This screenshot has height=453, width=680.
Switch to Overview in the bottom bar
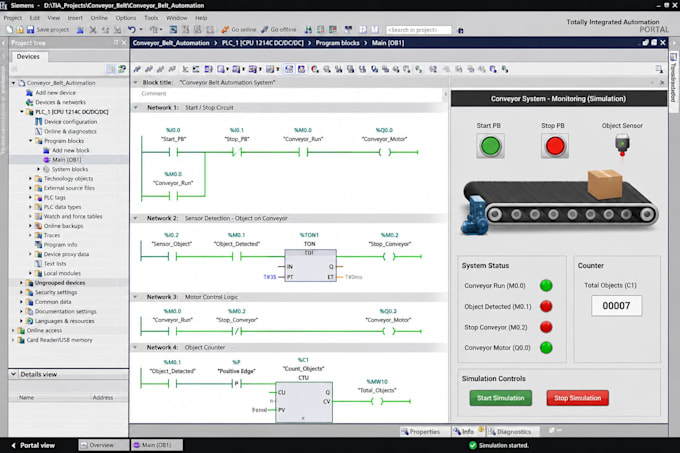pos(104,445)
